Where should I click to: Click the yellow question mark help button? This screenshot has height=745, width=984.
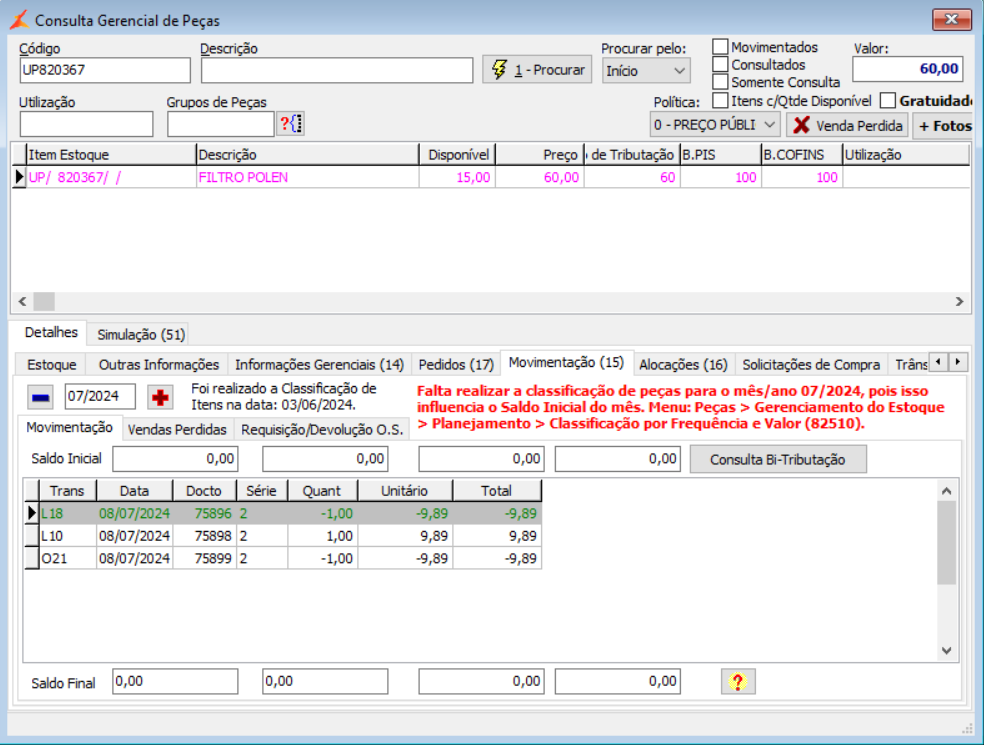click(738, 682)
